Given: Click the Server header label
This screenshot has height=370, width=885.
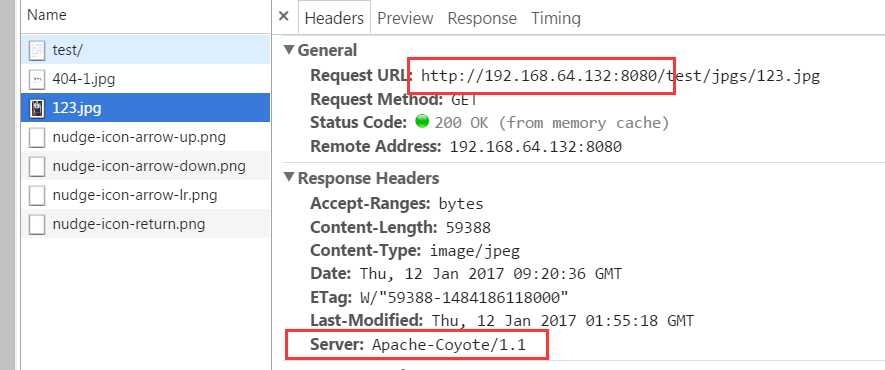Looking at the screenshot, I should (338, 345).
